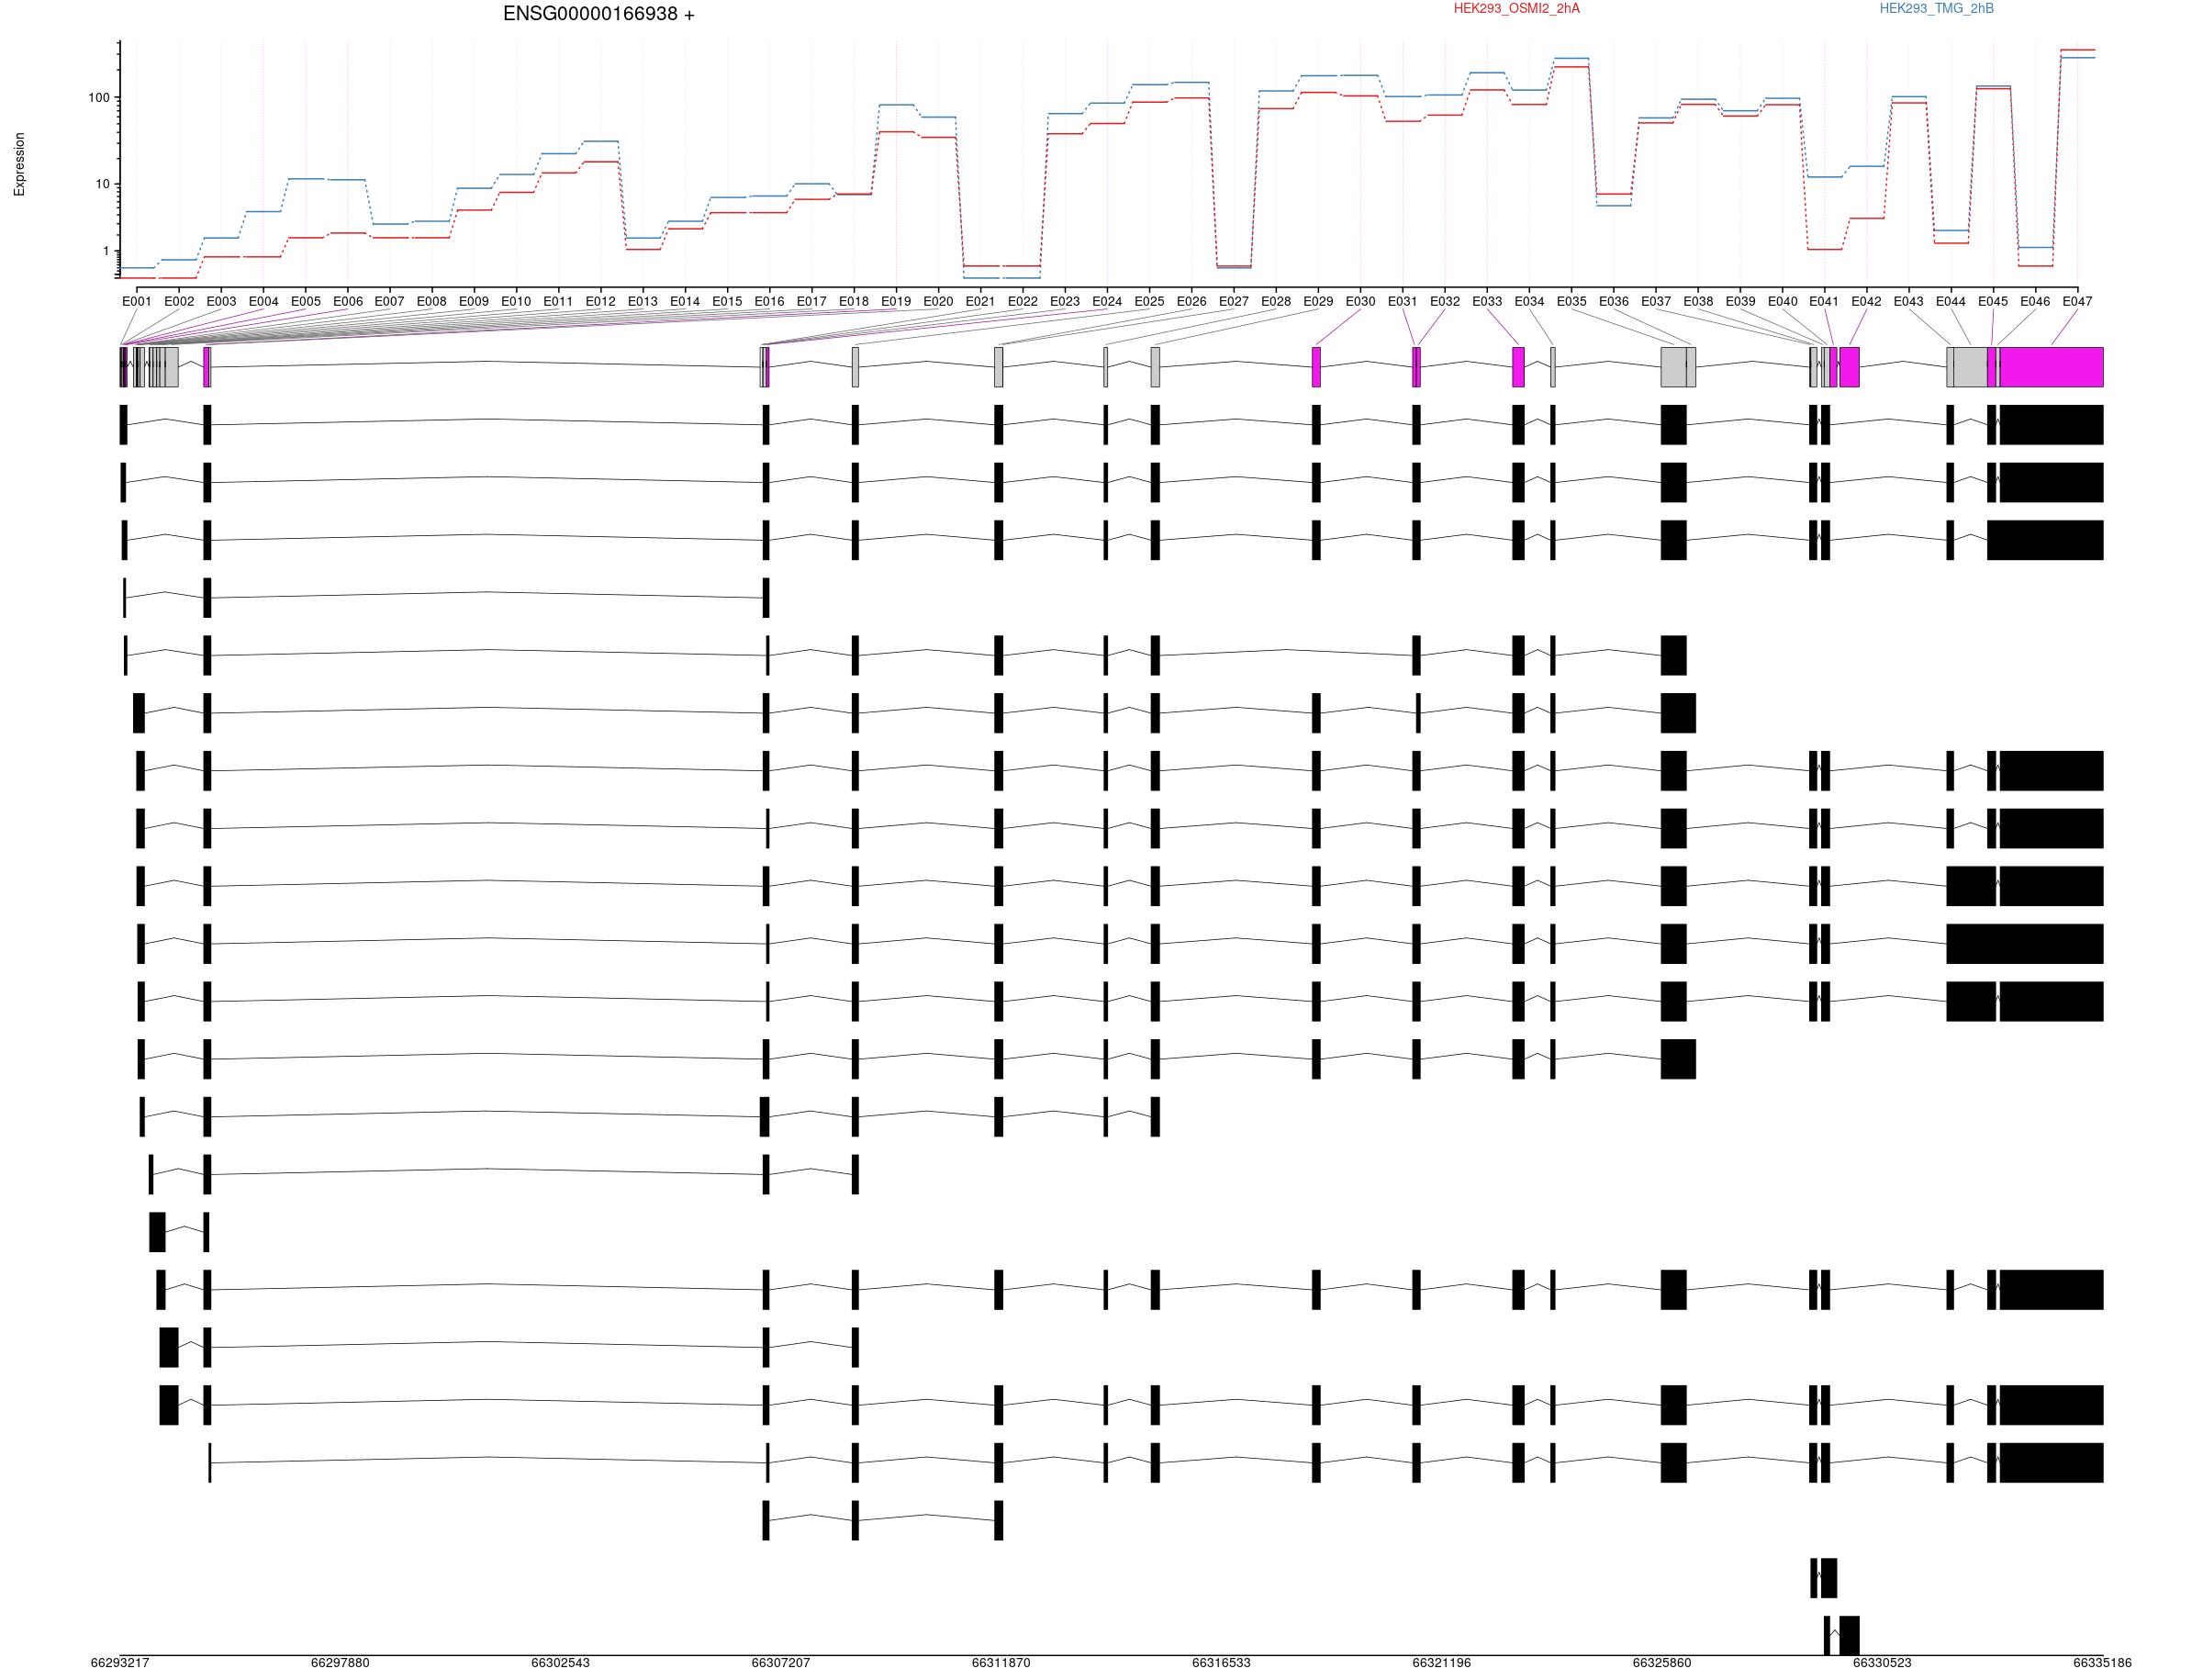
Task: Click genomic coordinate 66316533 on x-axis
Action: click(x=1221, y=1663)
